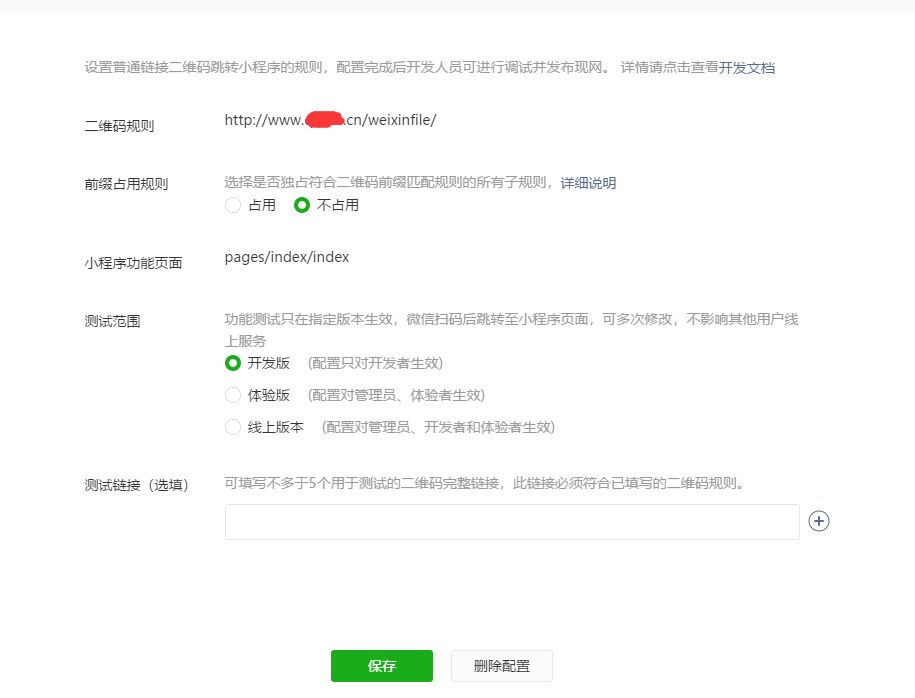Choose 线上版本 test scope
915x698 pixels.
tap(233, 427)
